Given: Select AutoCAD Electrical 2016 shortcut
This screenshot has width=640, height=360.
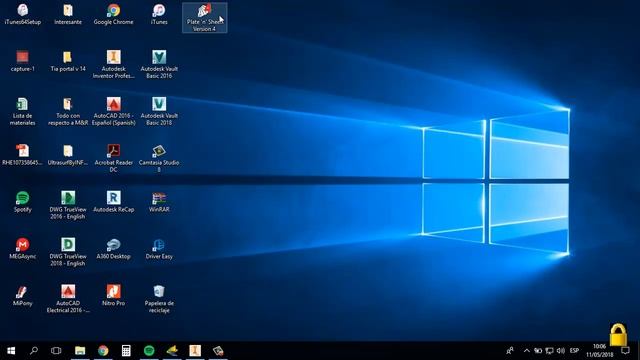Looking at the screenshot, I should pyautogui.click(x=68, y=299).
